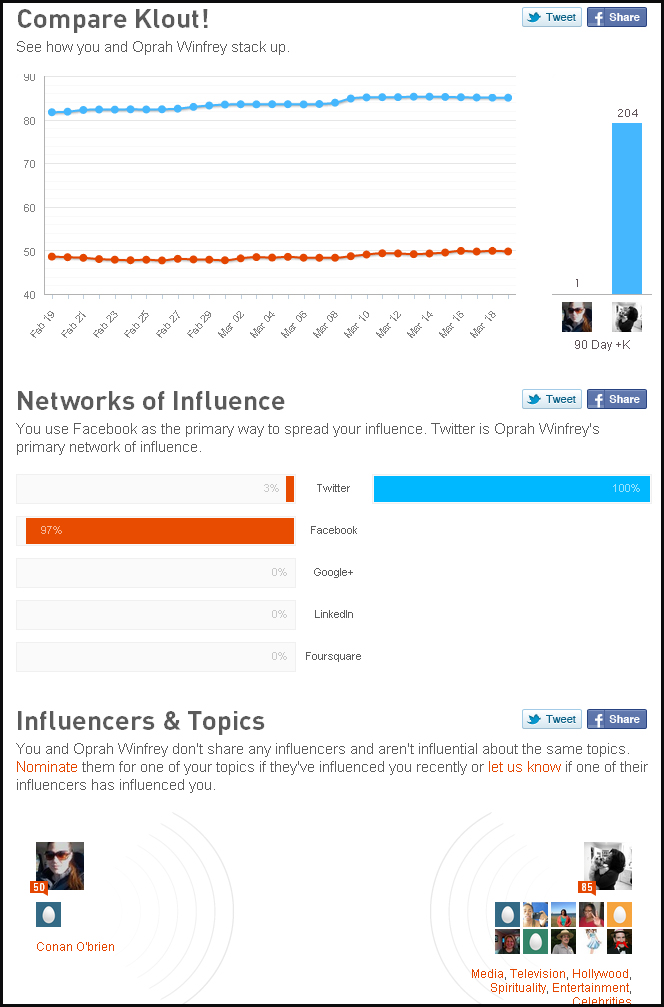Open Oprah's profile photo with score 85
The image size is (664, 1007).
608,866
